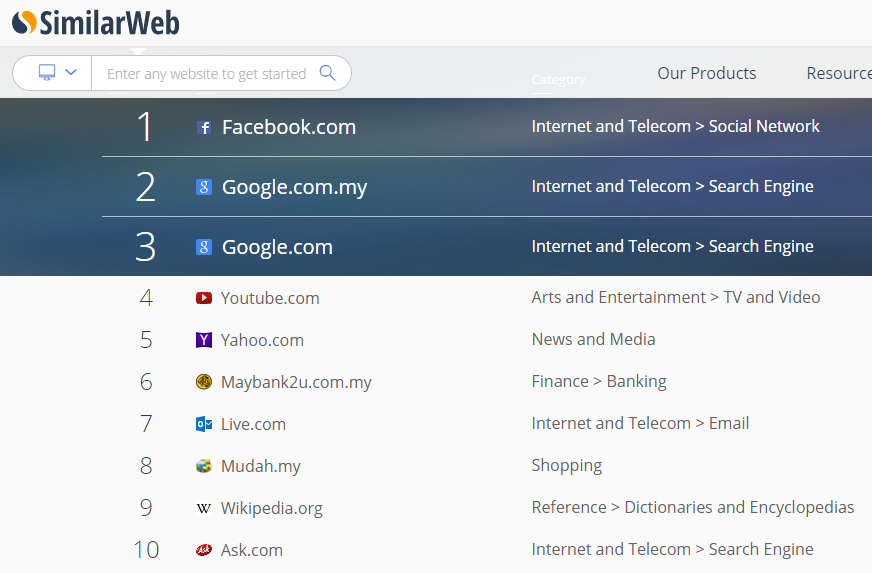
Task: Select Search Engine category in Google.com row
Action: 672,246
